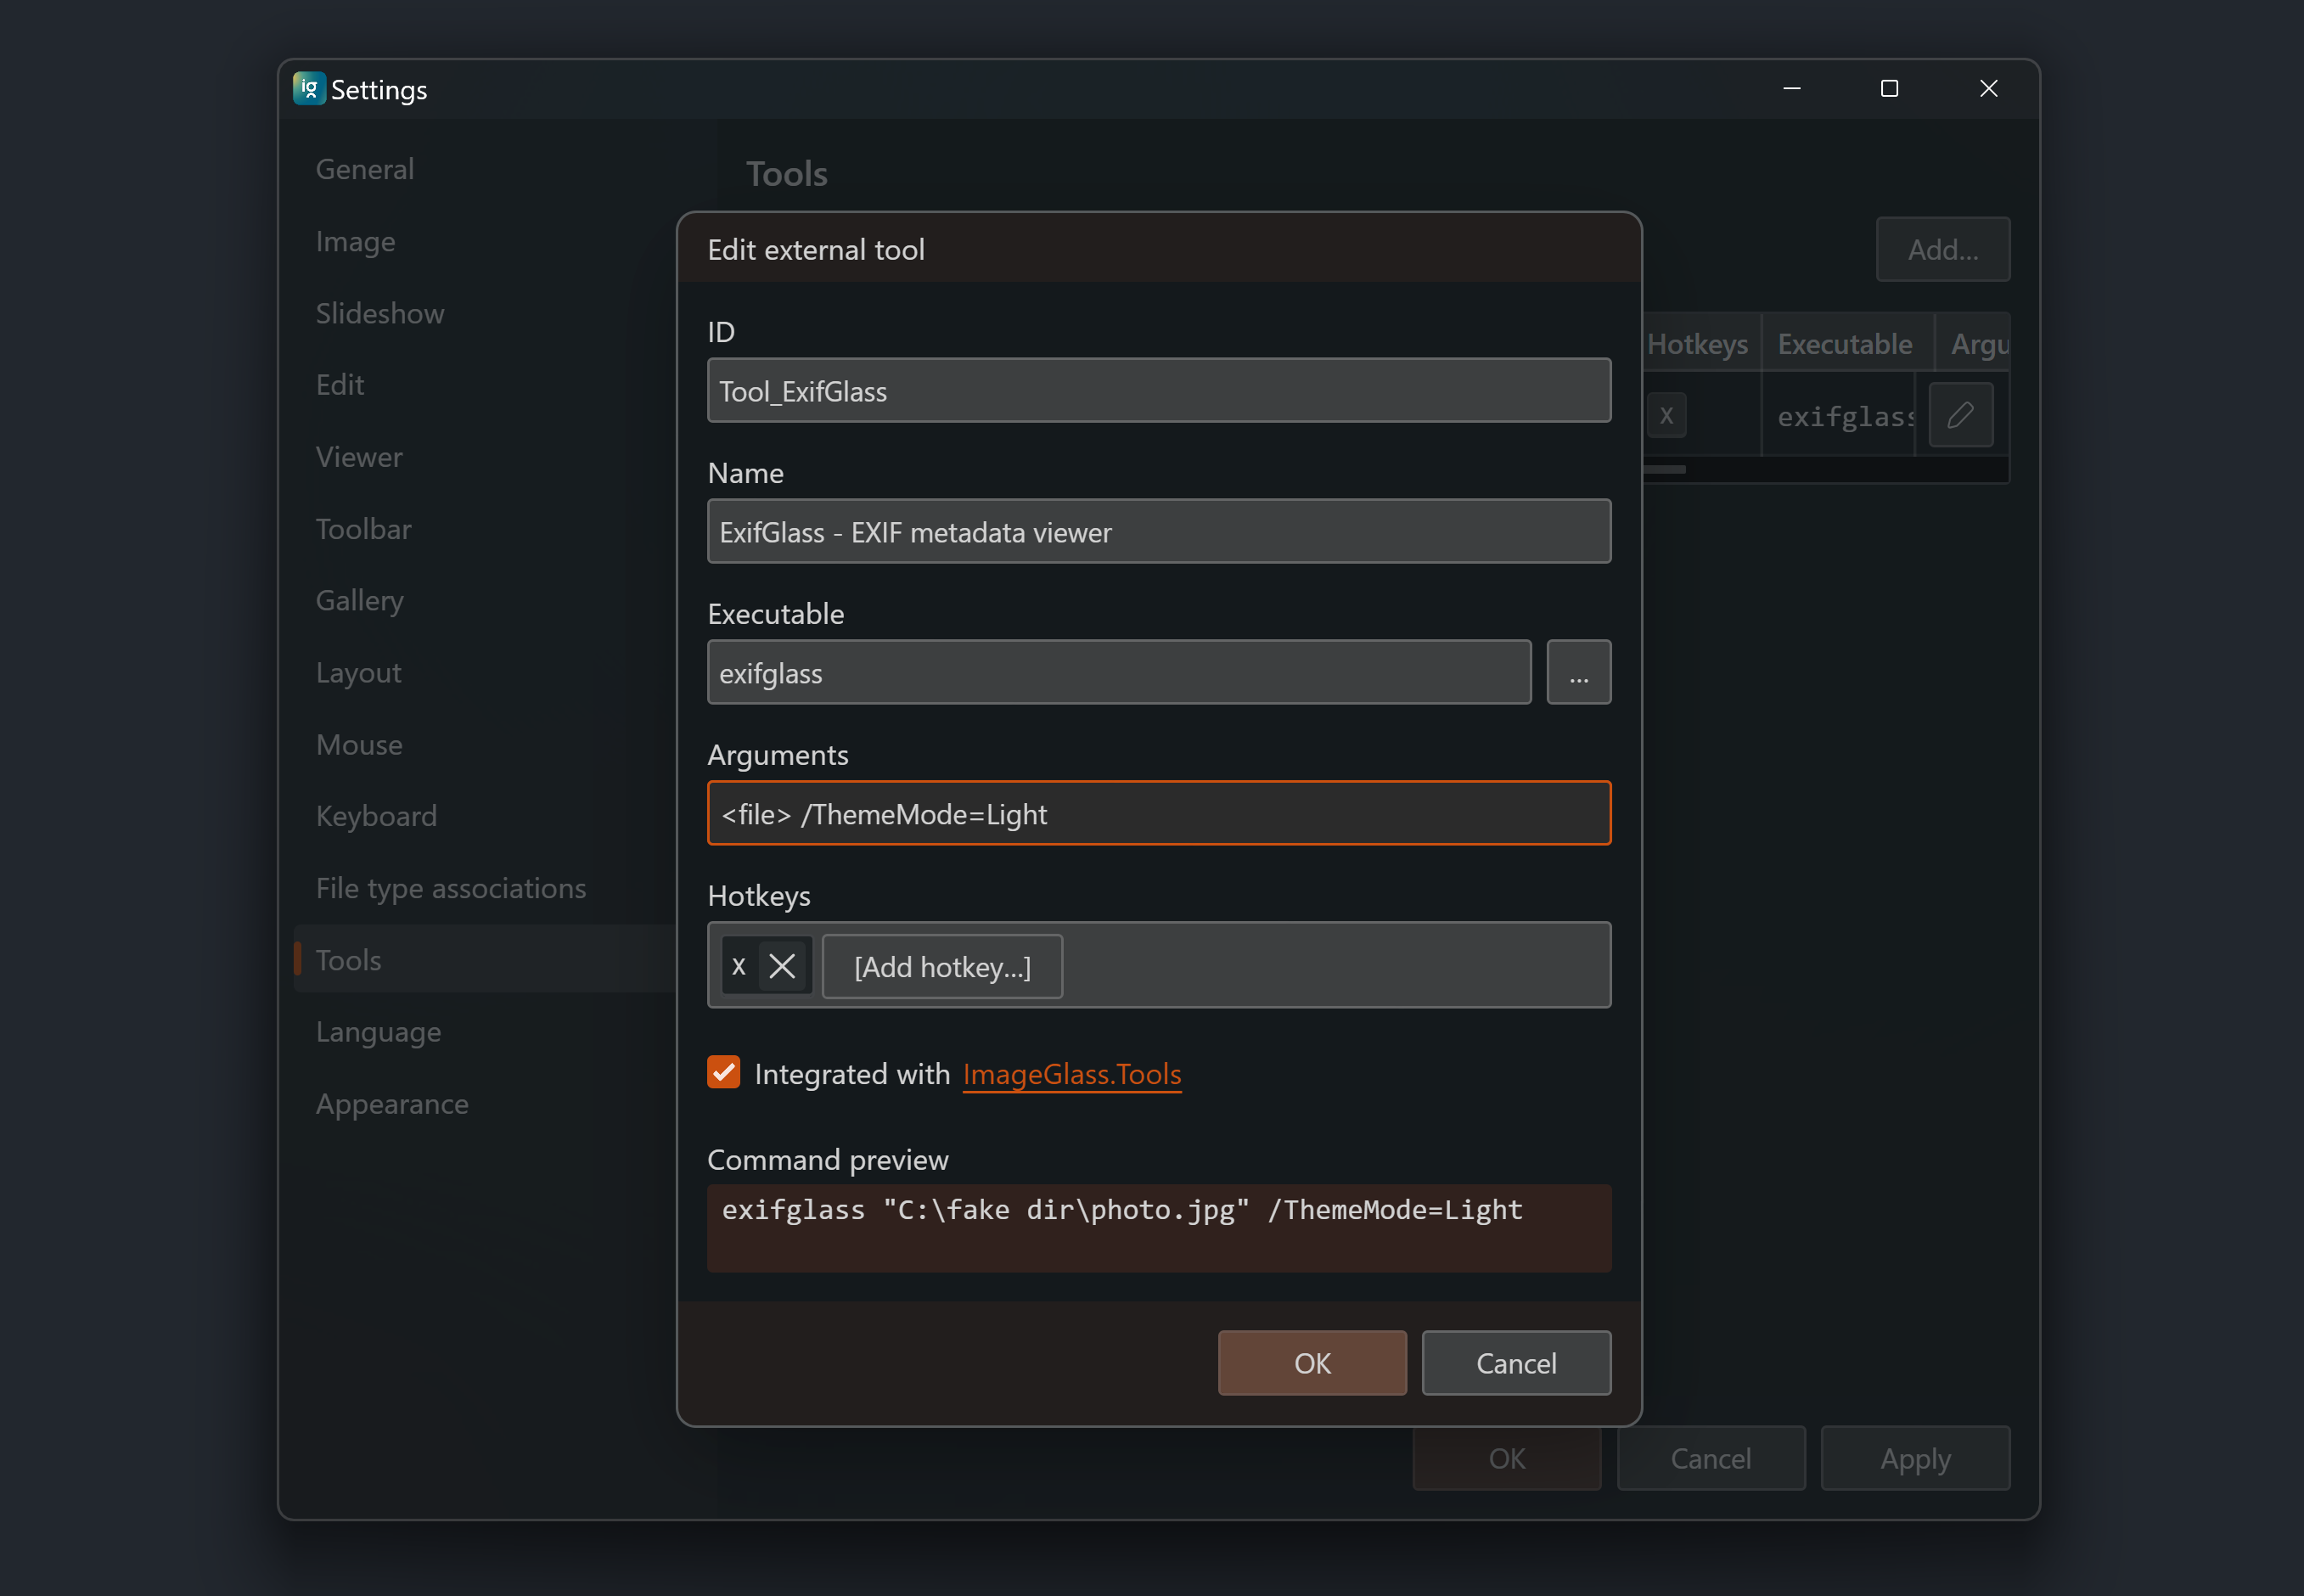Select the Tools section in the sidebar
Viewport: 2304px width, 1596px height.
(x=348, y=958)
